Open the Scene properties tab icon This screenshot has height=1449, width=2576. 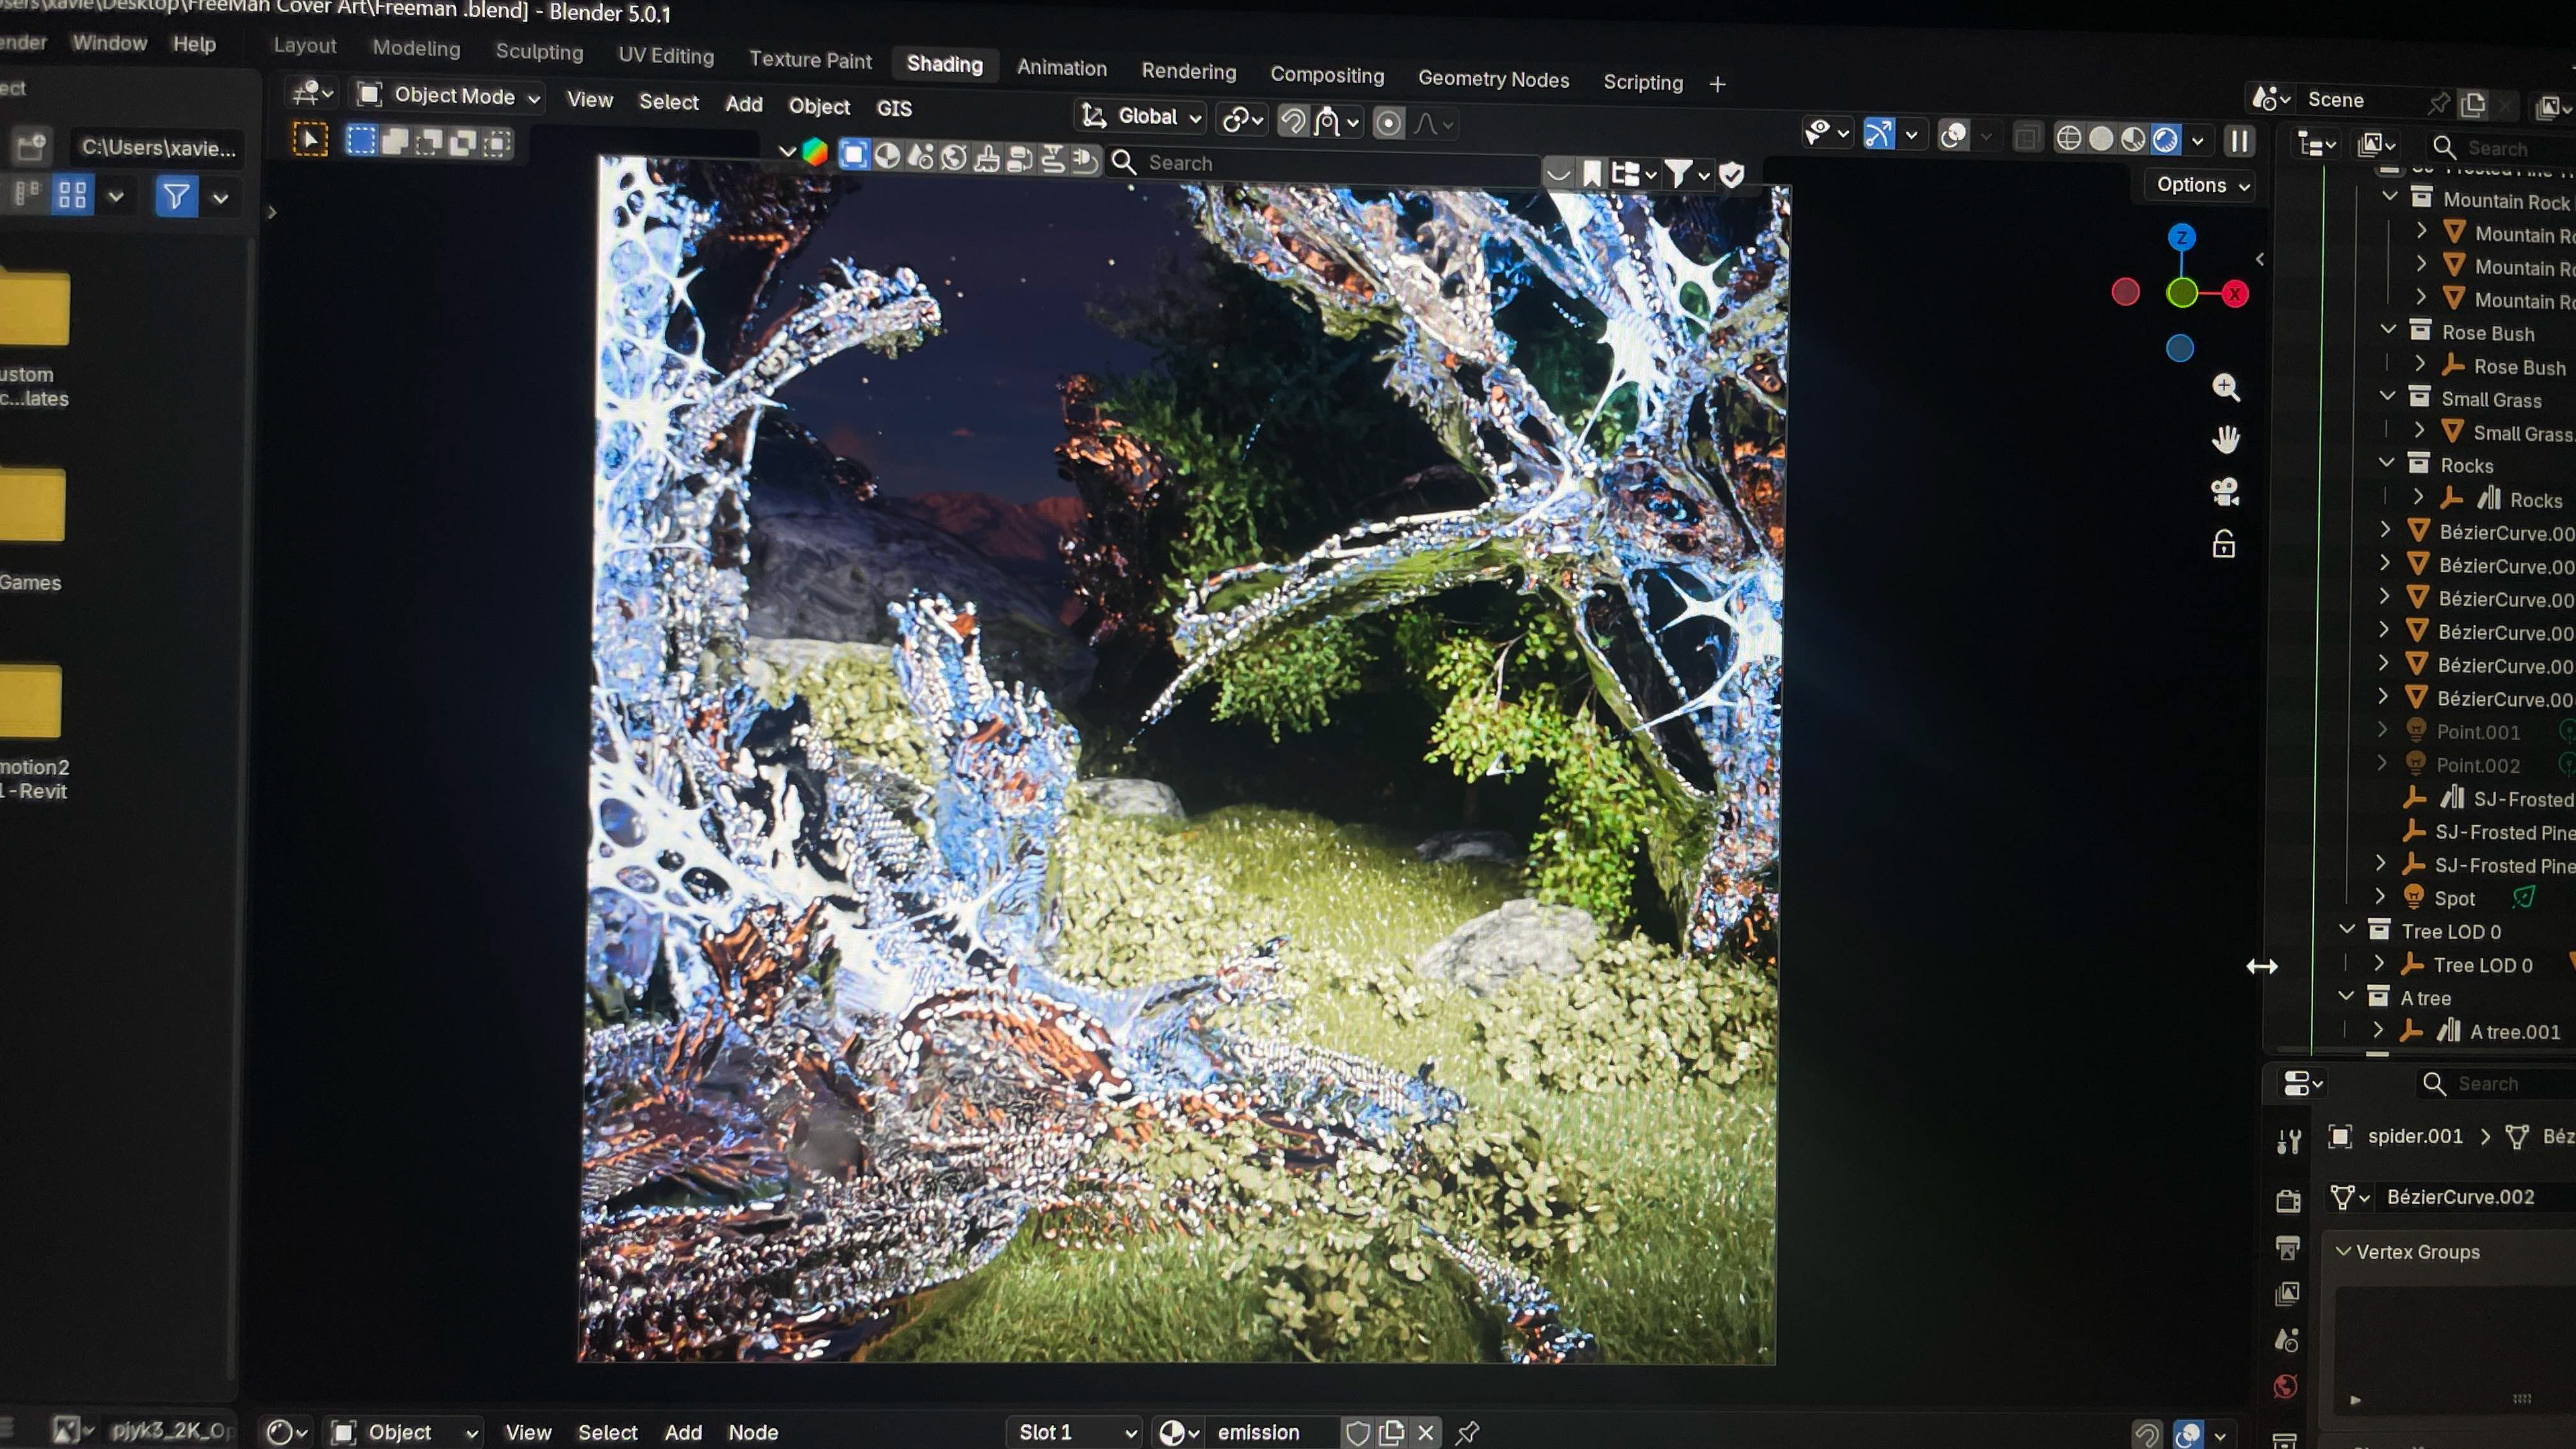[2286, 1340]
